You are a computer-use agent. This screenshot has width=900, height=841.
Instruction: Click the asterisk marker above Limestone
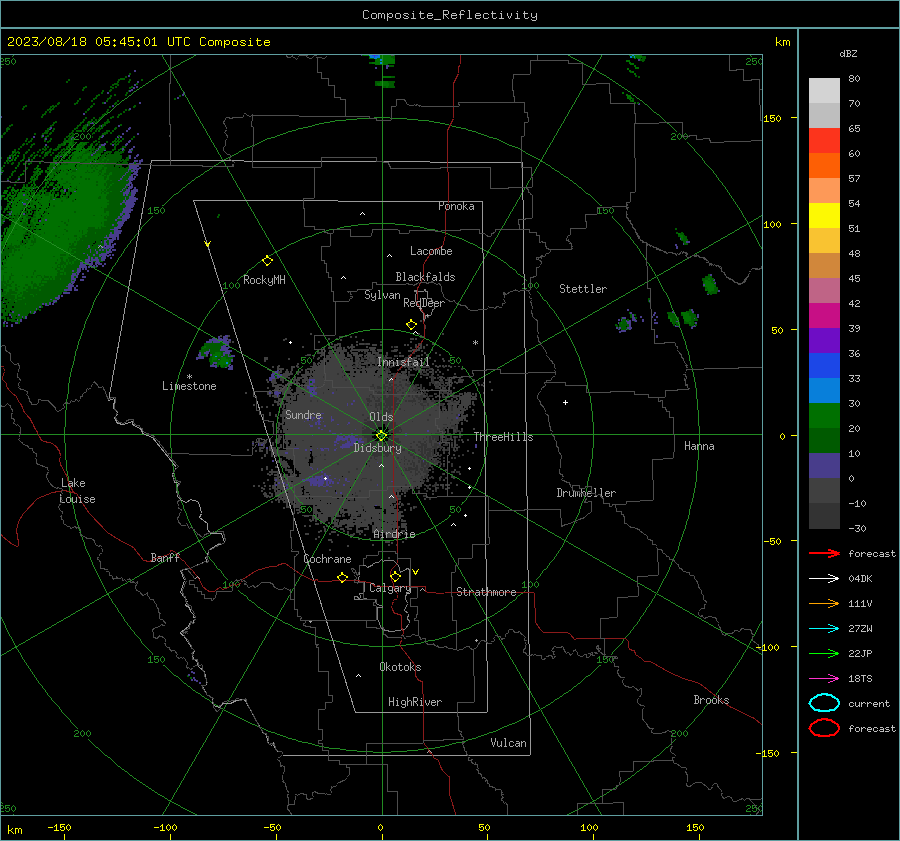(189, 377)
